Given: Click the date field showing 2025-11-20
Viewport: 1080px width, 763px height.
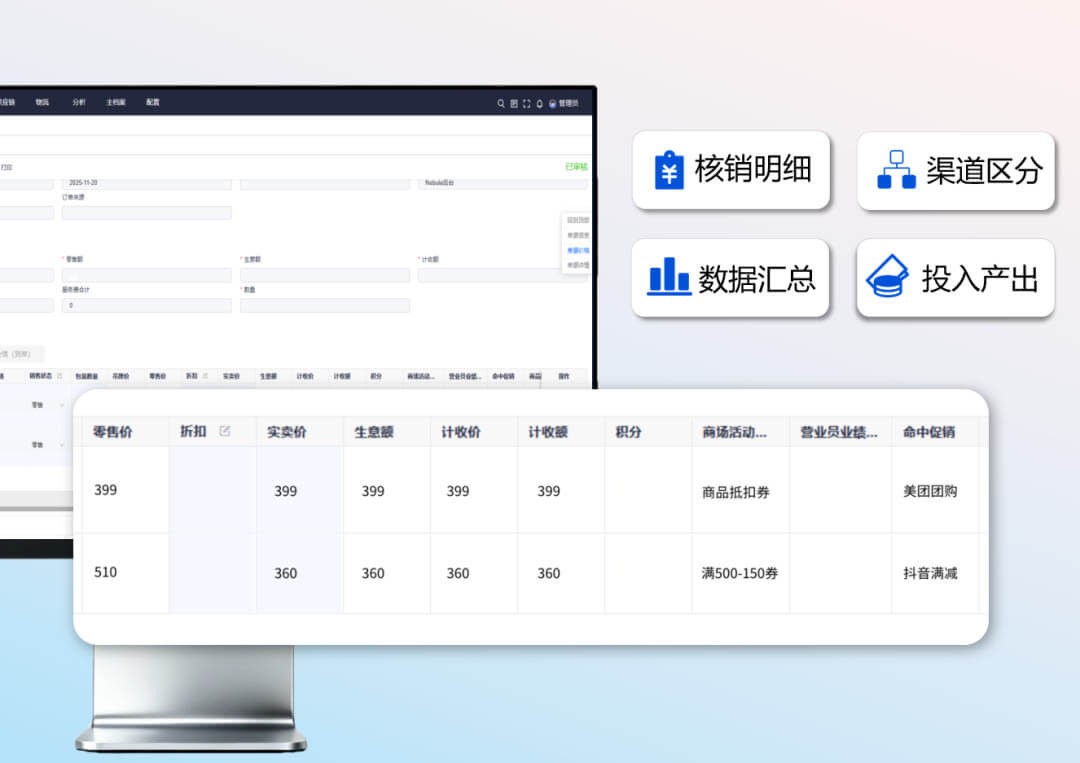Looking at the screenshot, I should (x=146, y=184).
